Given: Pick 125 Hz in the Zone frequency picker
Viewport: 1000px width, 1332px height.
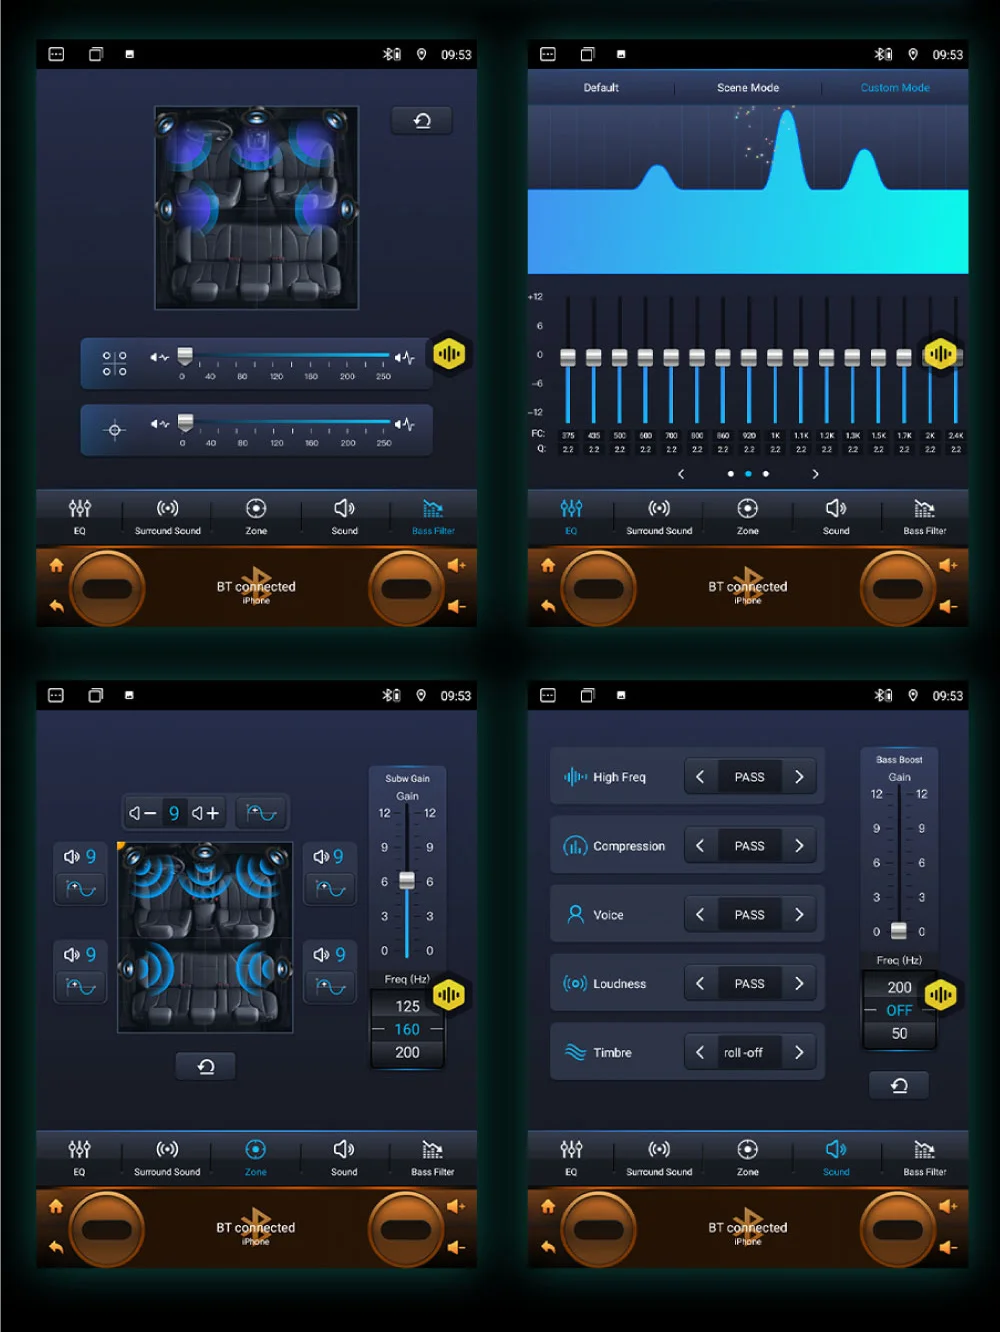Looking at the screenshot, I should pyautogui.click(x=407, y=1006).
